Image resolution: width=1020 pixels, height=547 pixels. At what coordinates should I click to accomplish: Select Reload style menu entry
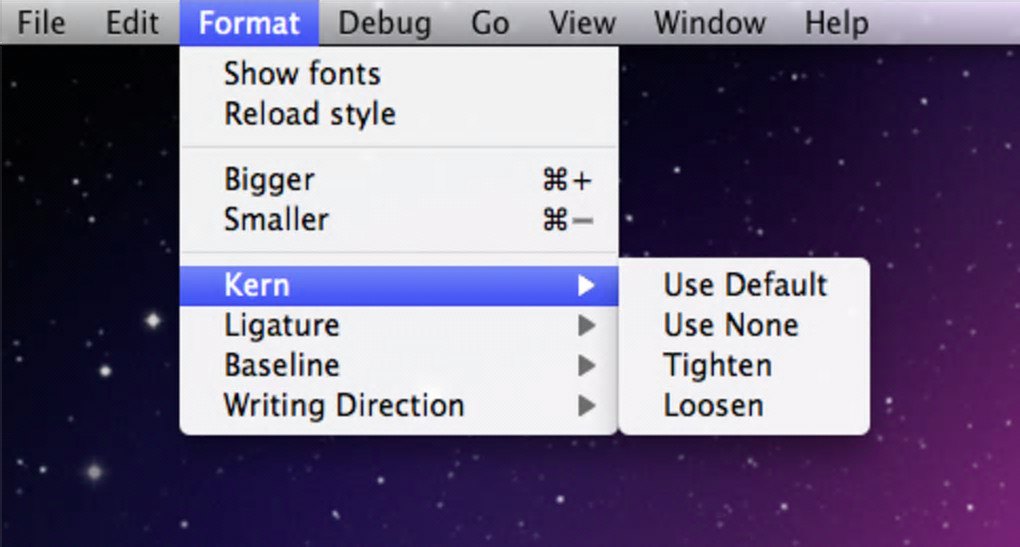310,114
